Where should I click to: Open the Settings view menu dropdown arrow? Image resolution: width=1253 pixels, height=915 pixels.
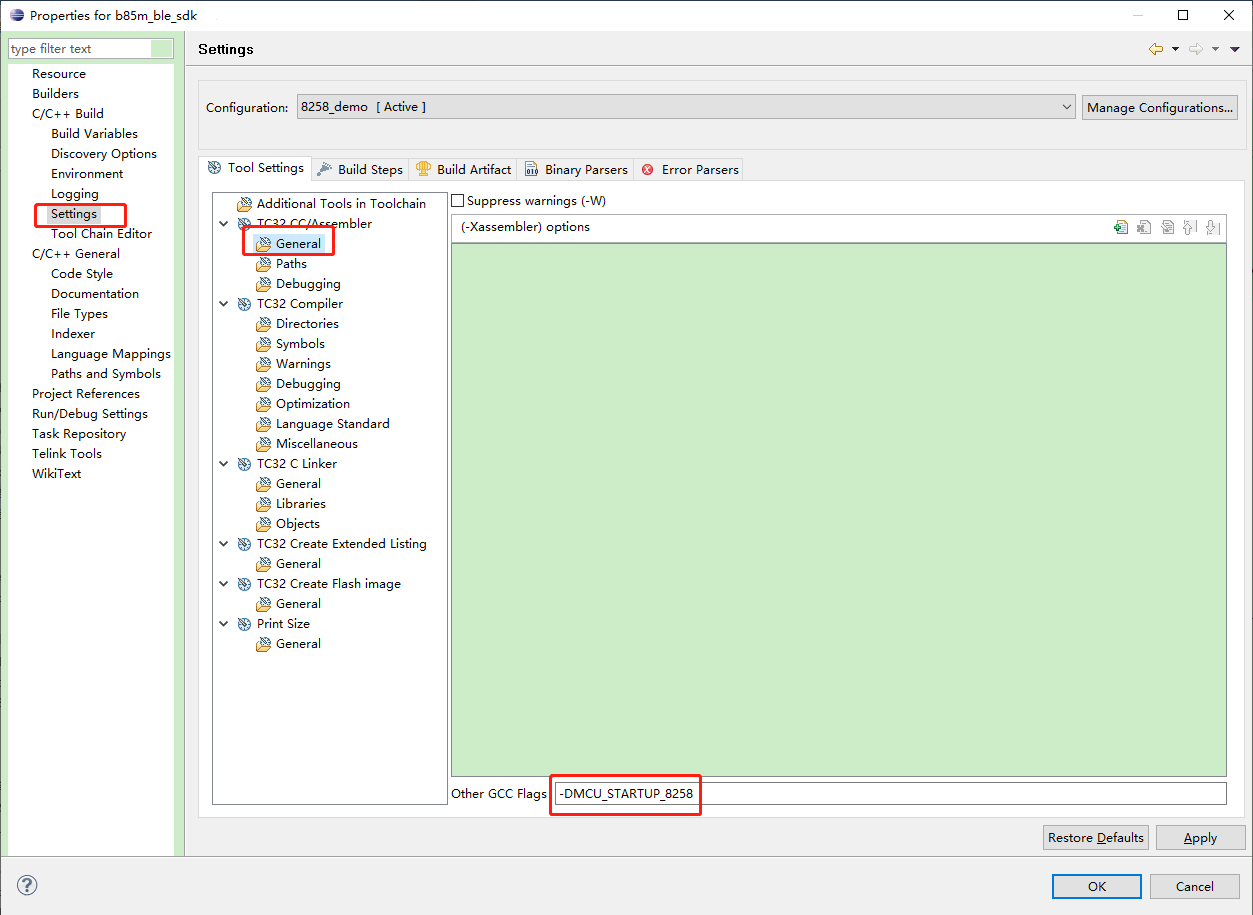1236,49
